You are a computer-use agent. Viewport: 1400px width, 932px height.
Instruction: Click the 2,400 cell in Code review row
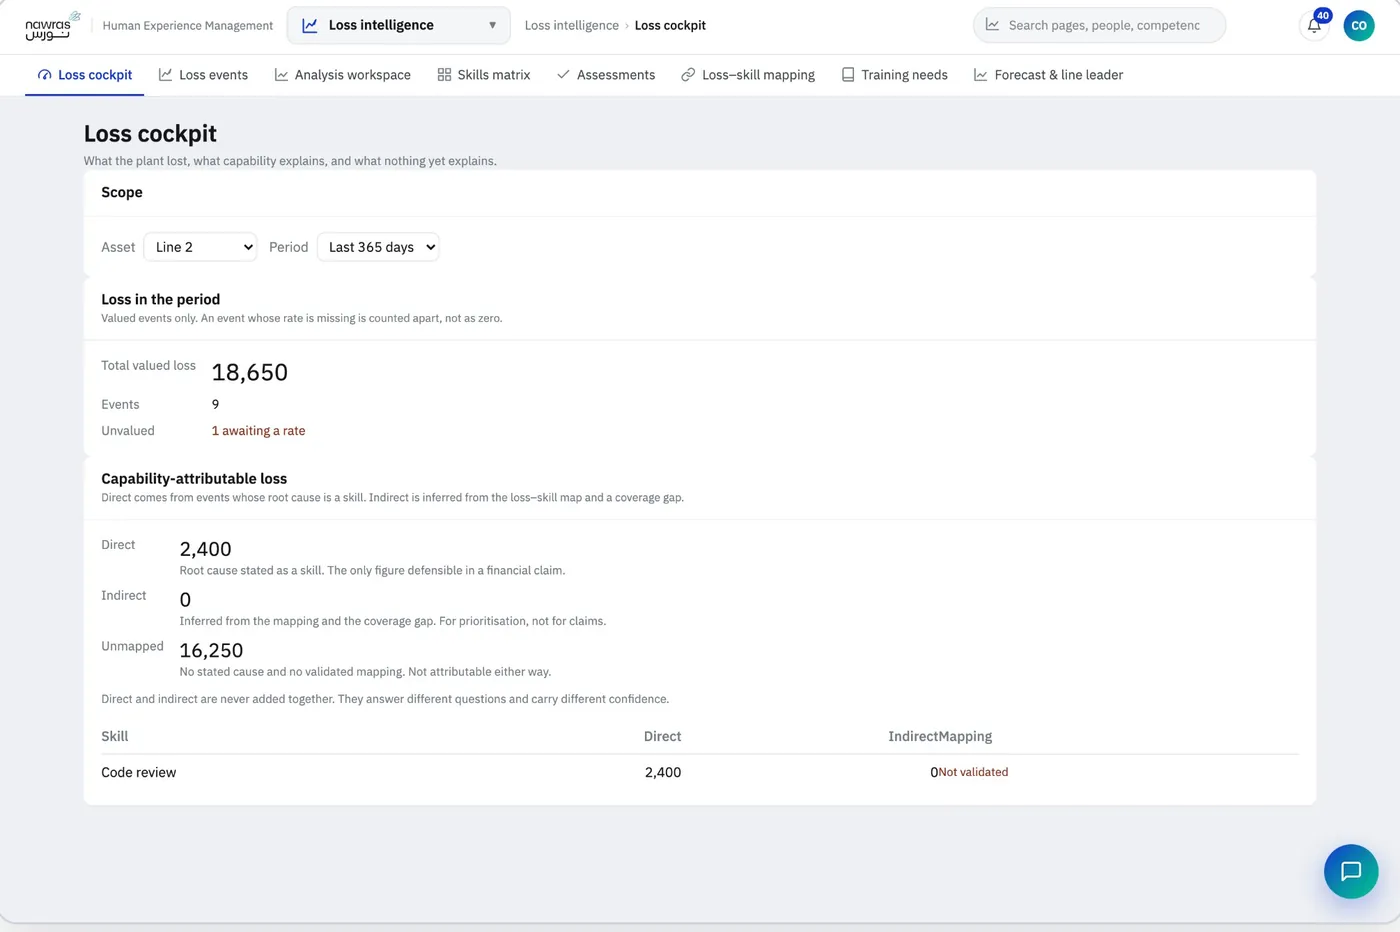pyautogui.click(x=663, y=772)
